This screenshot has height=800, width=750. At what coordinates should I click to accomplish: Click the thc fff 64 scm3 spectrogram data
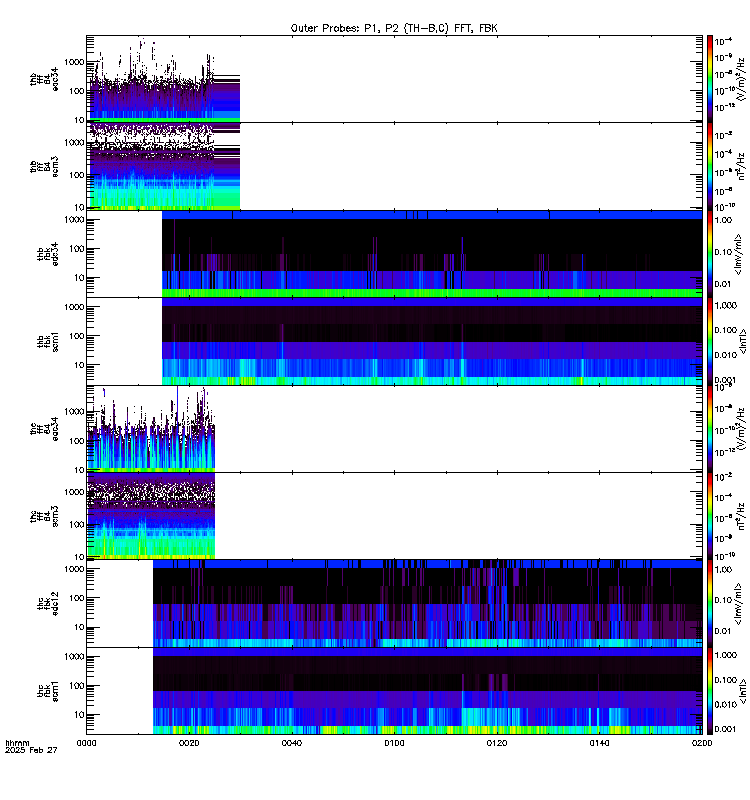151,516
